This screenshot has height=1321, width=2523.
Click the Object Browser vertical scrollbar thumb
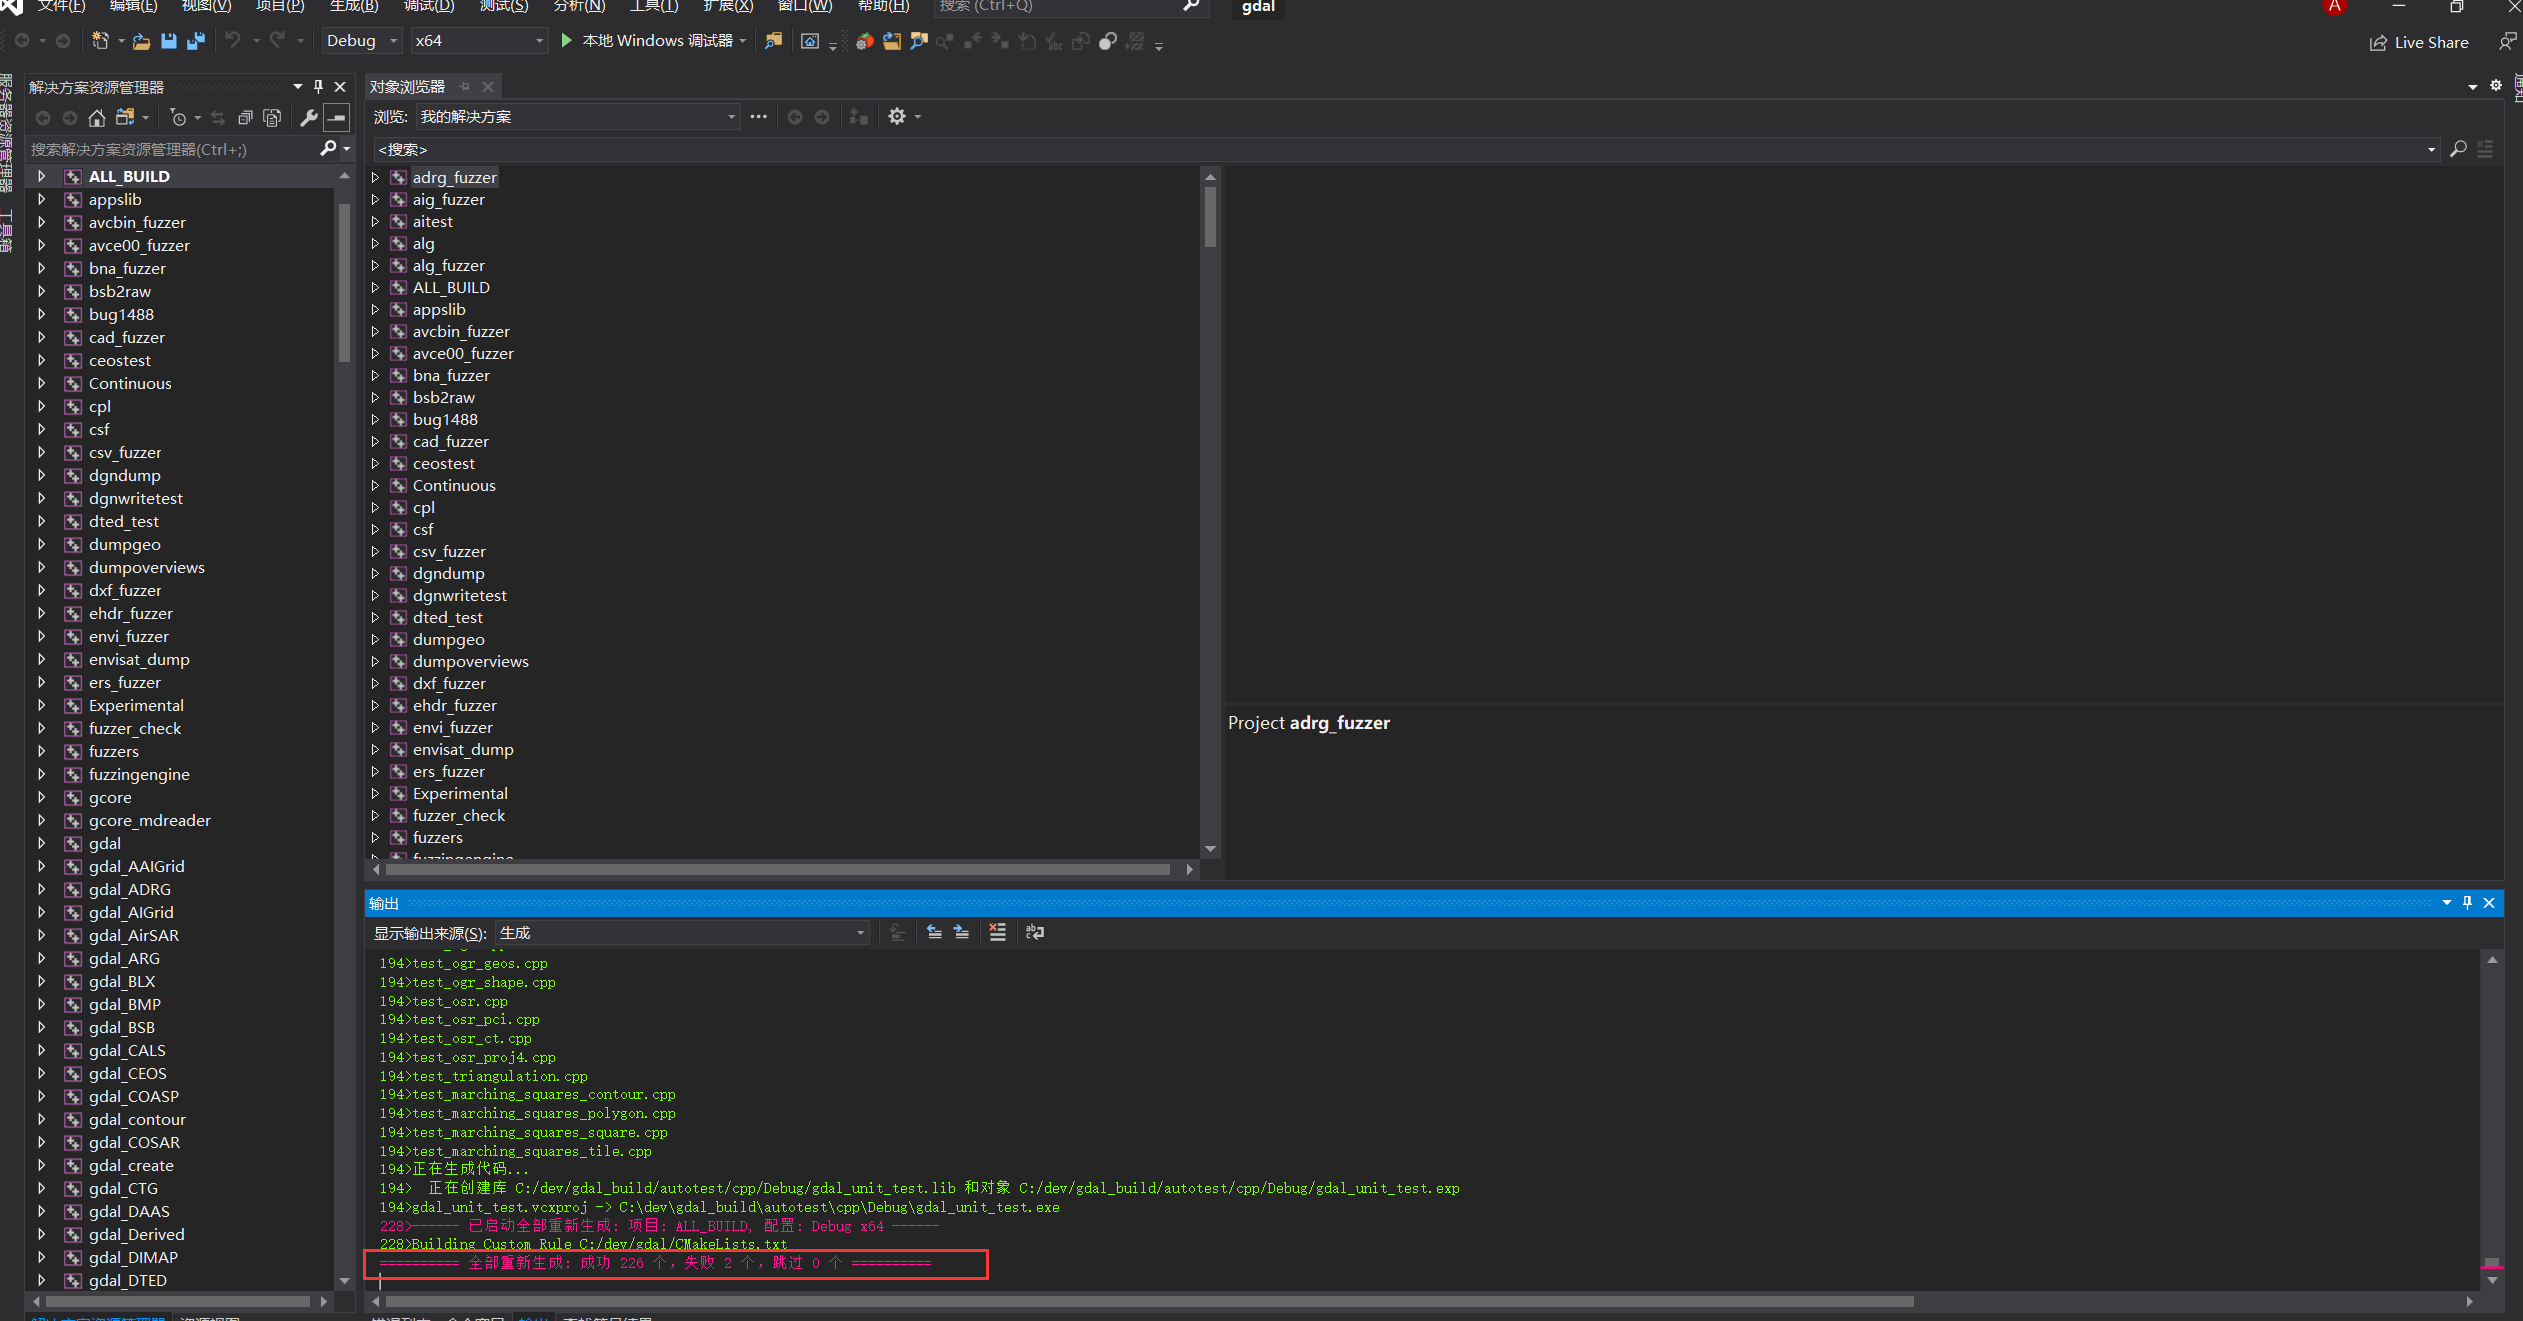[x=1210, y=217]
